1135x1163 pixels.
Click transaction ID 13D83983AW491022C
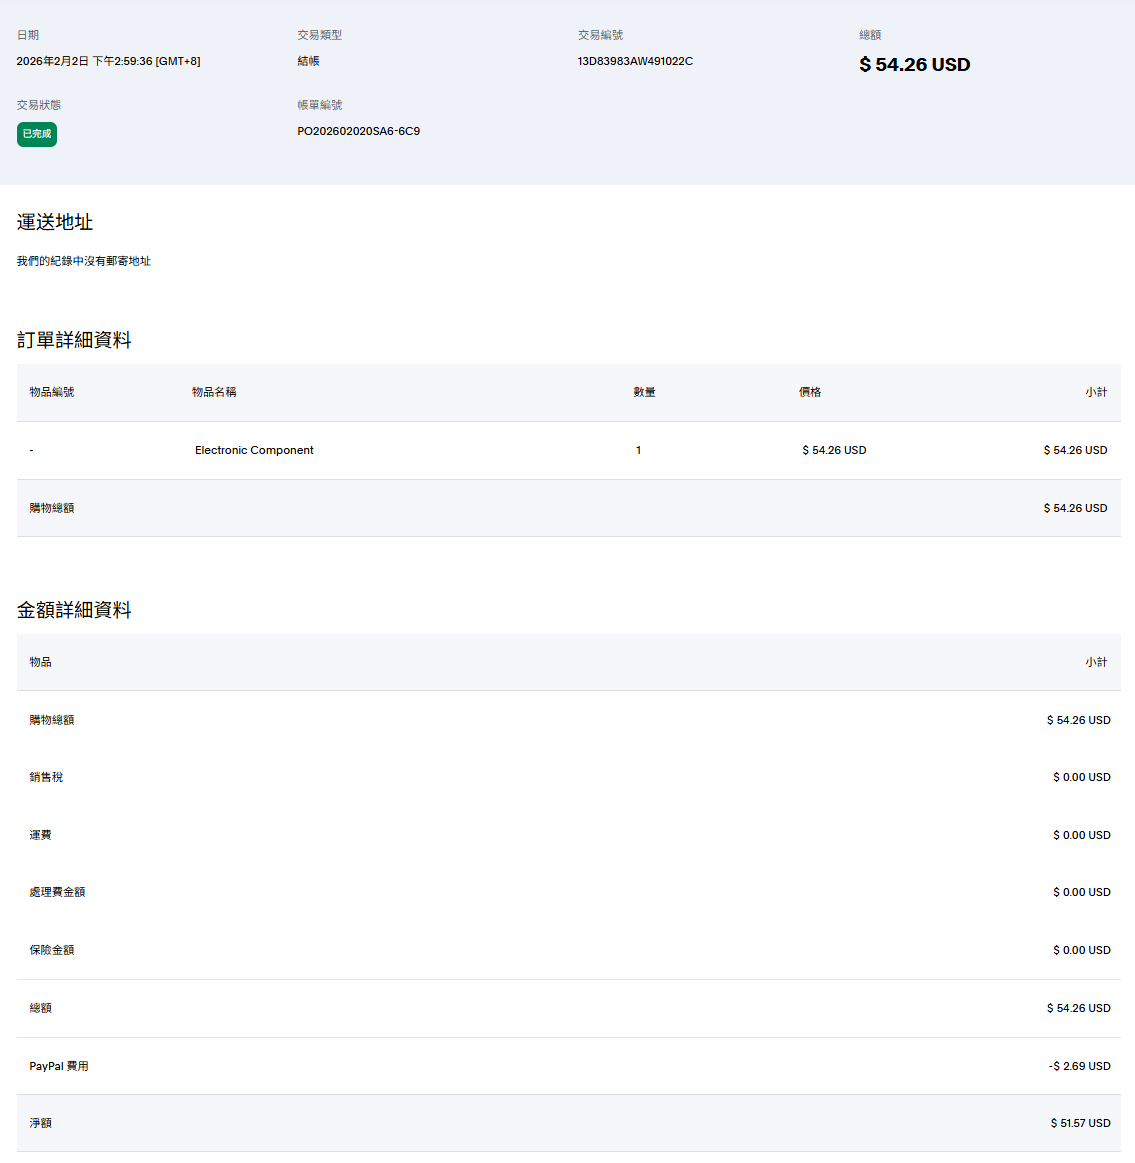635,61
